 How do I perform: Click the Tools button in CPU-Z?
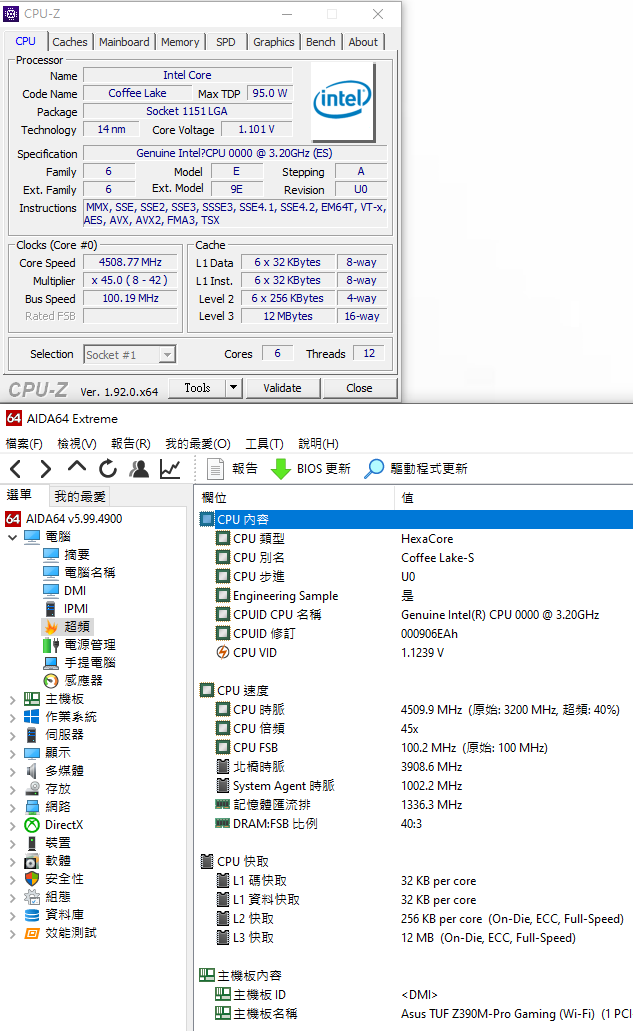(197, 388)
